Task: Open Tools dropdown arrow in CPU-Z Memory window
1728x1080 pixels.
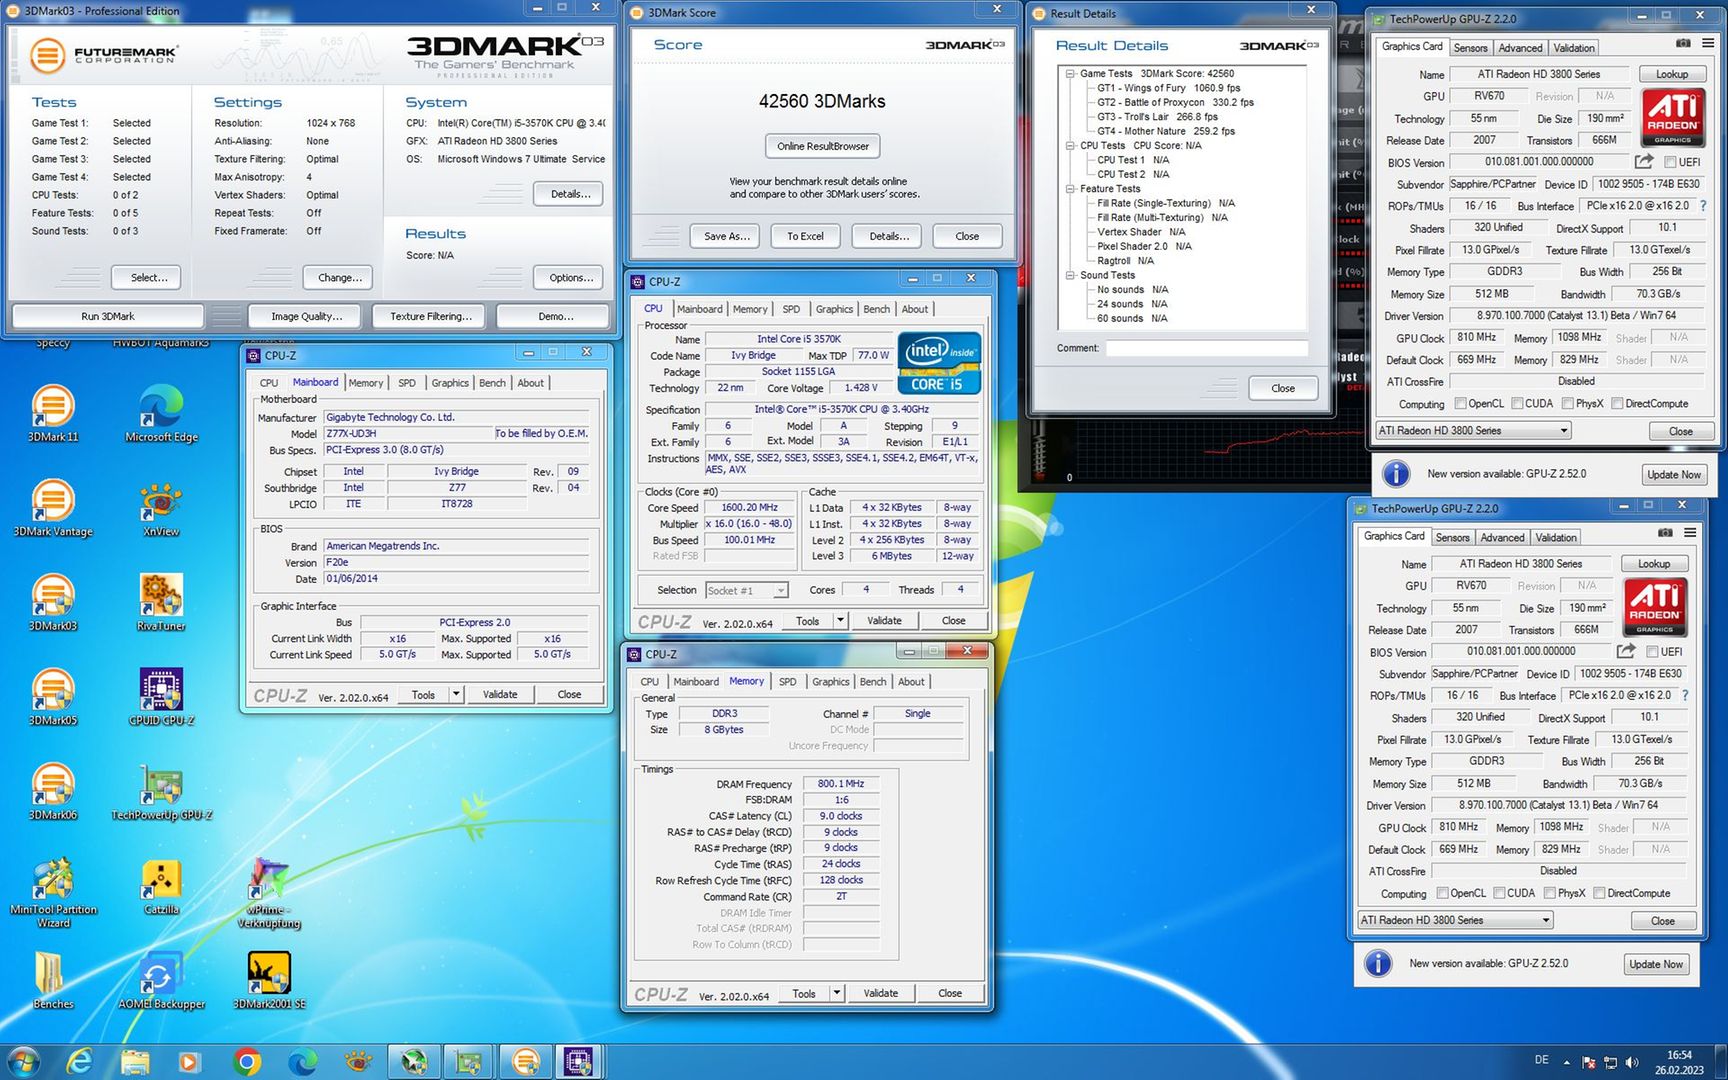Action: (836, 993)
